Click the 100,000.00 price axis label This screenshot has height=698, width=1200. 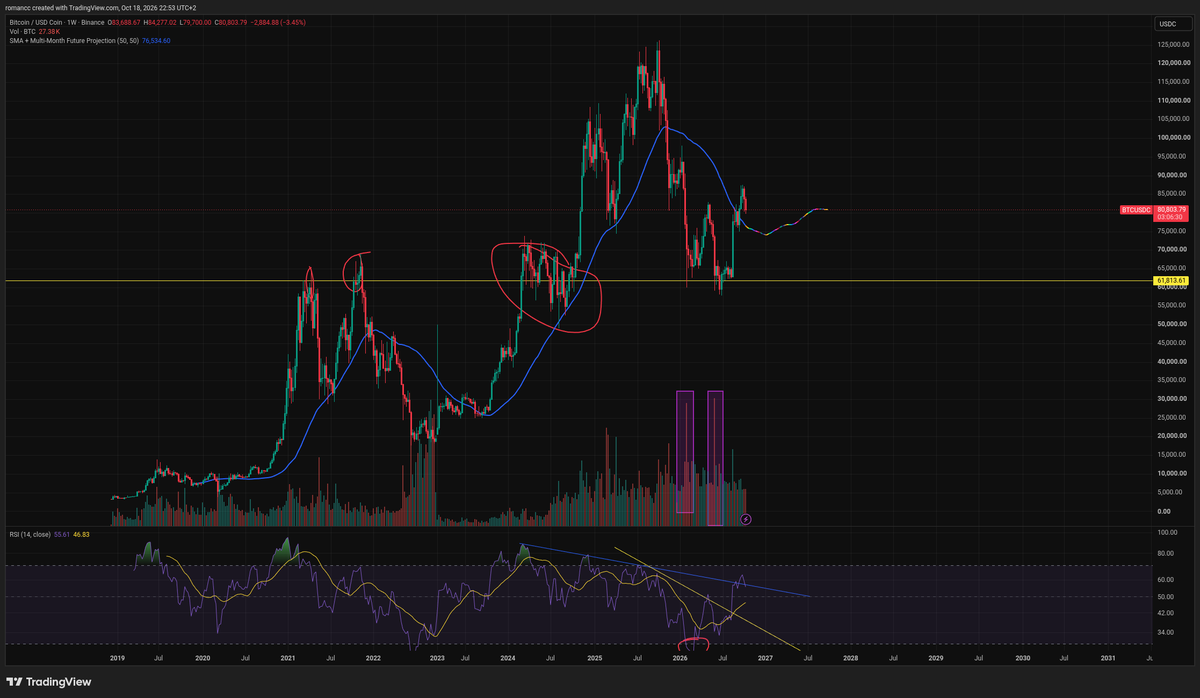coord(1172,138)
